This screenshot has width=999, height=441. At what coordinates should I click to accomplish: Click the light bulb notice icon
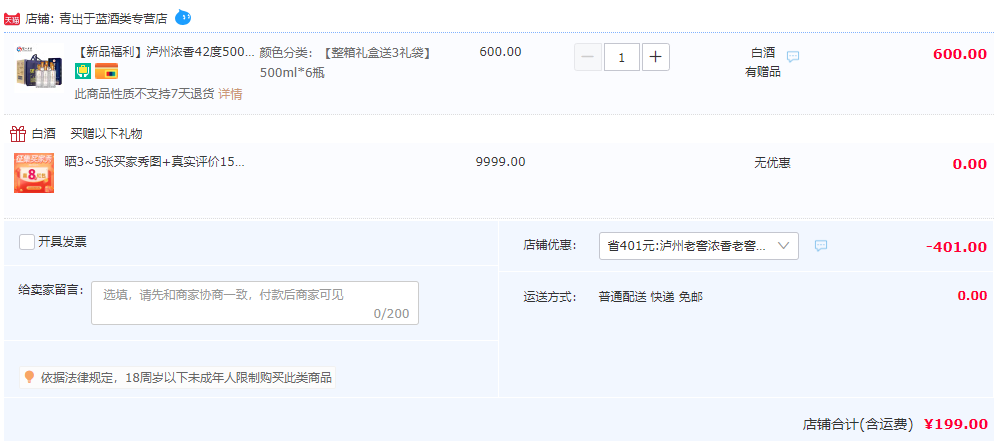(29, 377)
